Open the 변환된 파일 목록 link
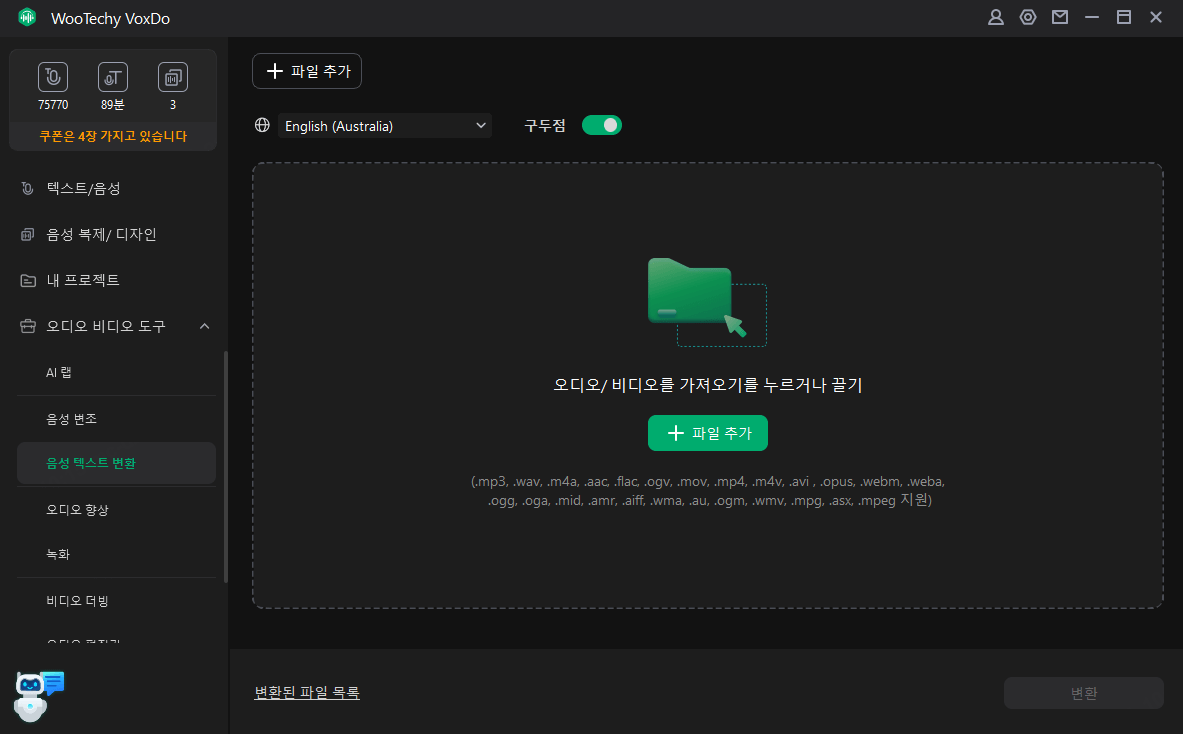The height and width of the screenshot is (734, 1183). (x=307, y=691)
